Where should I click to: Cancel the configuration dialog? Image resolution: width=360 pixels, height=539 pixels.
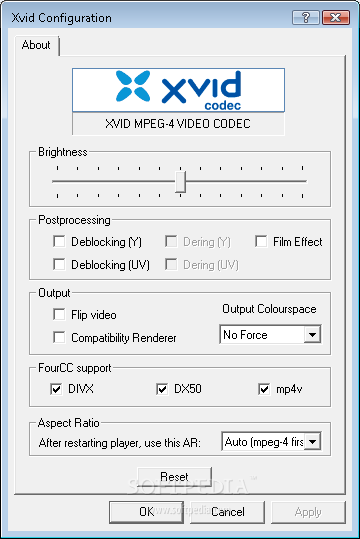228,512
